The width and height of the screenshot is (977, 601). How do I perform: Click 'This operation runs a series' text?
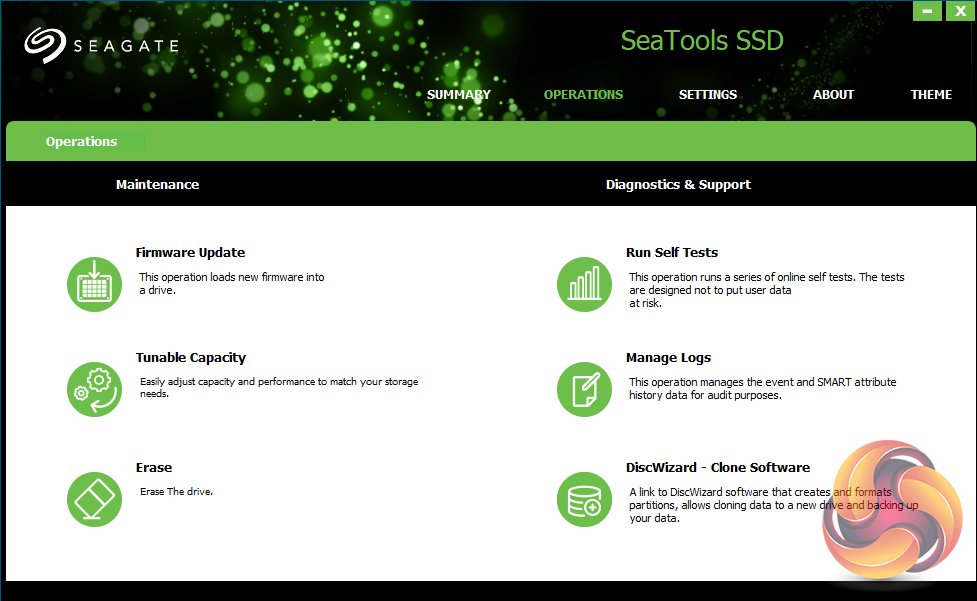pos(766,290)
